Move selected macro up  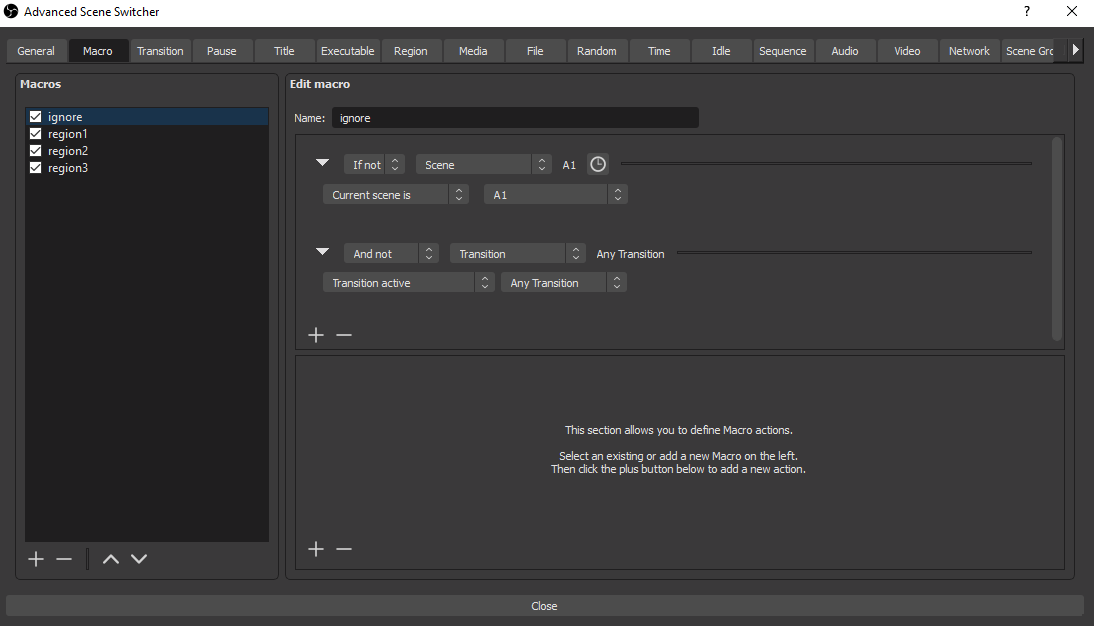click(110, 559)
